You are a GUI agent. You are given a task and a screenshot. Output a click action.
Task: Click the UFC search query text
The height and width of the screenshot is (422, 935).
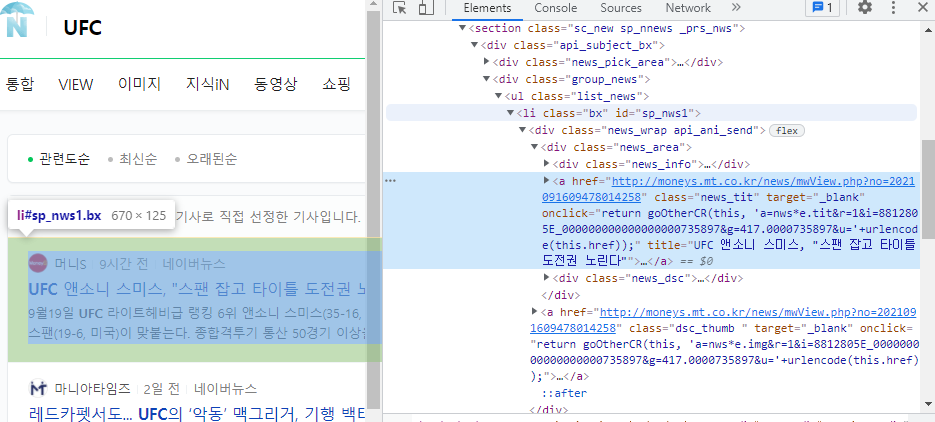tap(83, 27)
